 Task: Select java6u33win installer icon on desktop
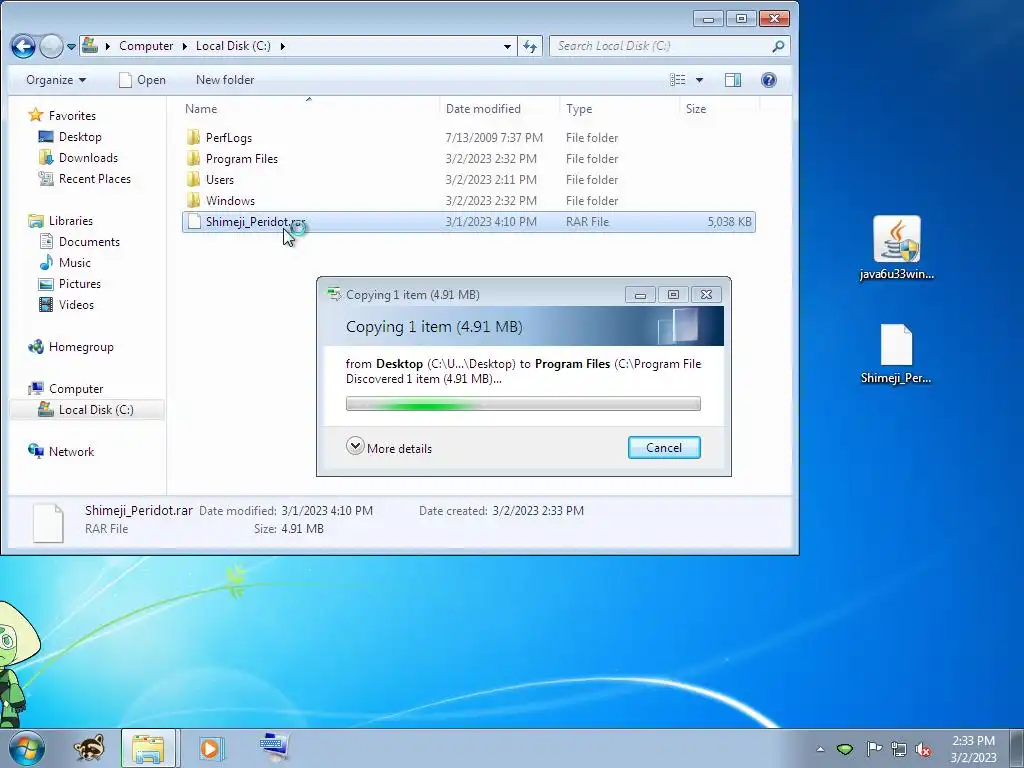[897, 248]
